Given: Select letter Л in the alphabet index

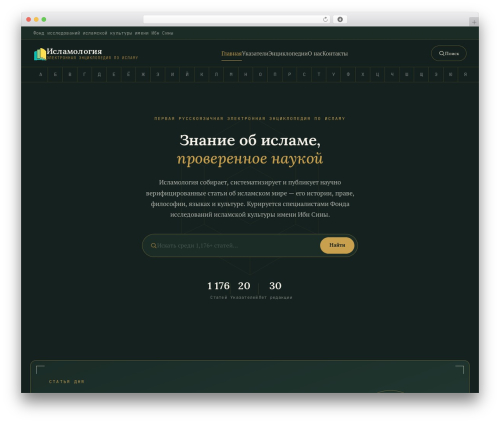Looking at the screenshot, I should [217, 74].
